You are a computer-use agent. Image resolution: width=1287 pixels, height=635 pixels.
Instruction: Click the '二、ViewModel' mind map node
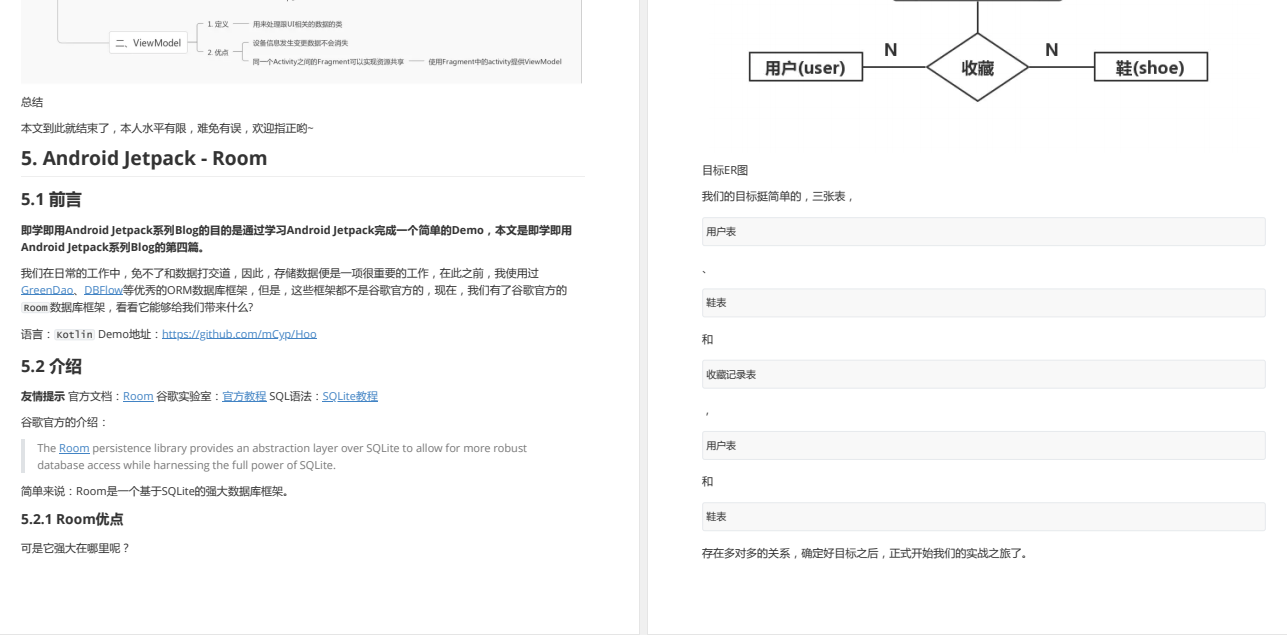(x=146, y=42)
